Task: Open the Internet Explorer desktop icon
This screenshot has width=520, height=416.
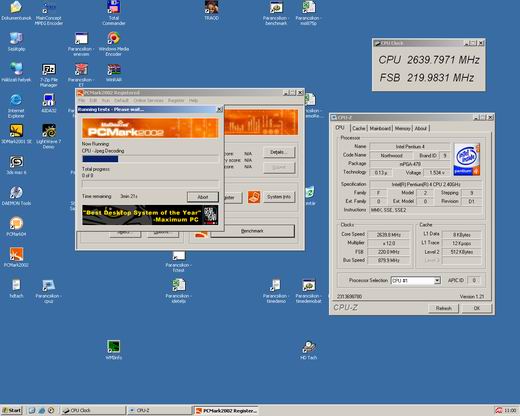Action: click(x=16, y=106)
